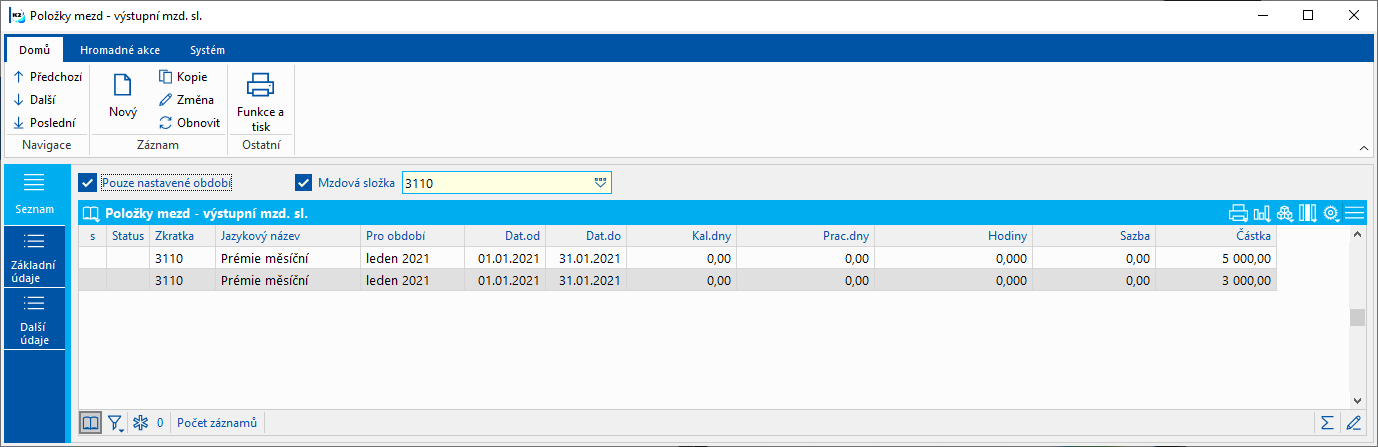Toggle Mzdová složka checkbox
This screenshot has width=1378, height=447.
point(304,183)
